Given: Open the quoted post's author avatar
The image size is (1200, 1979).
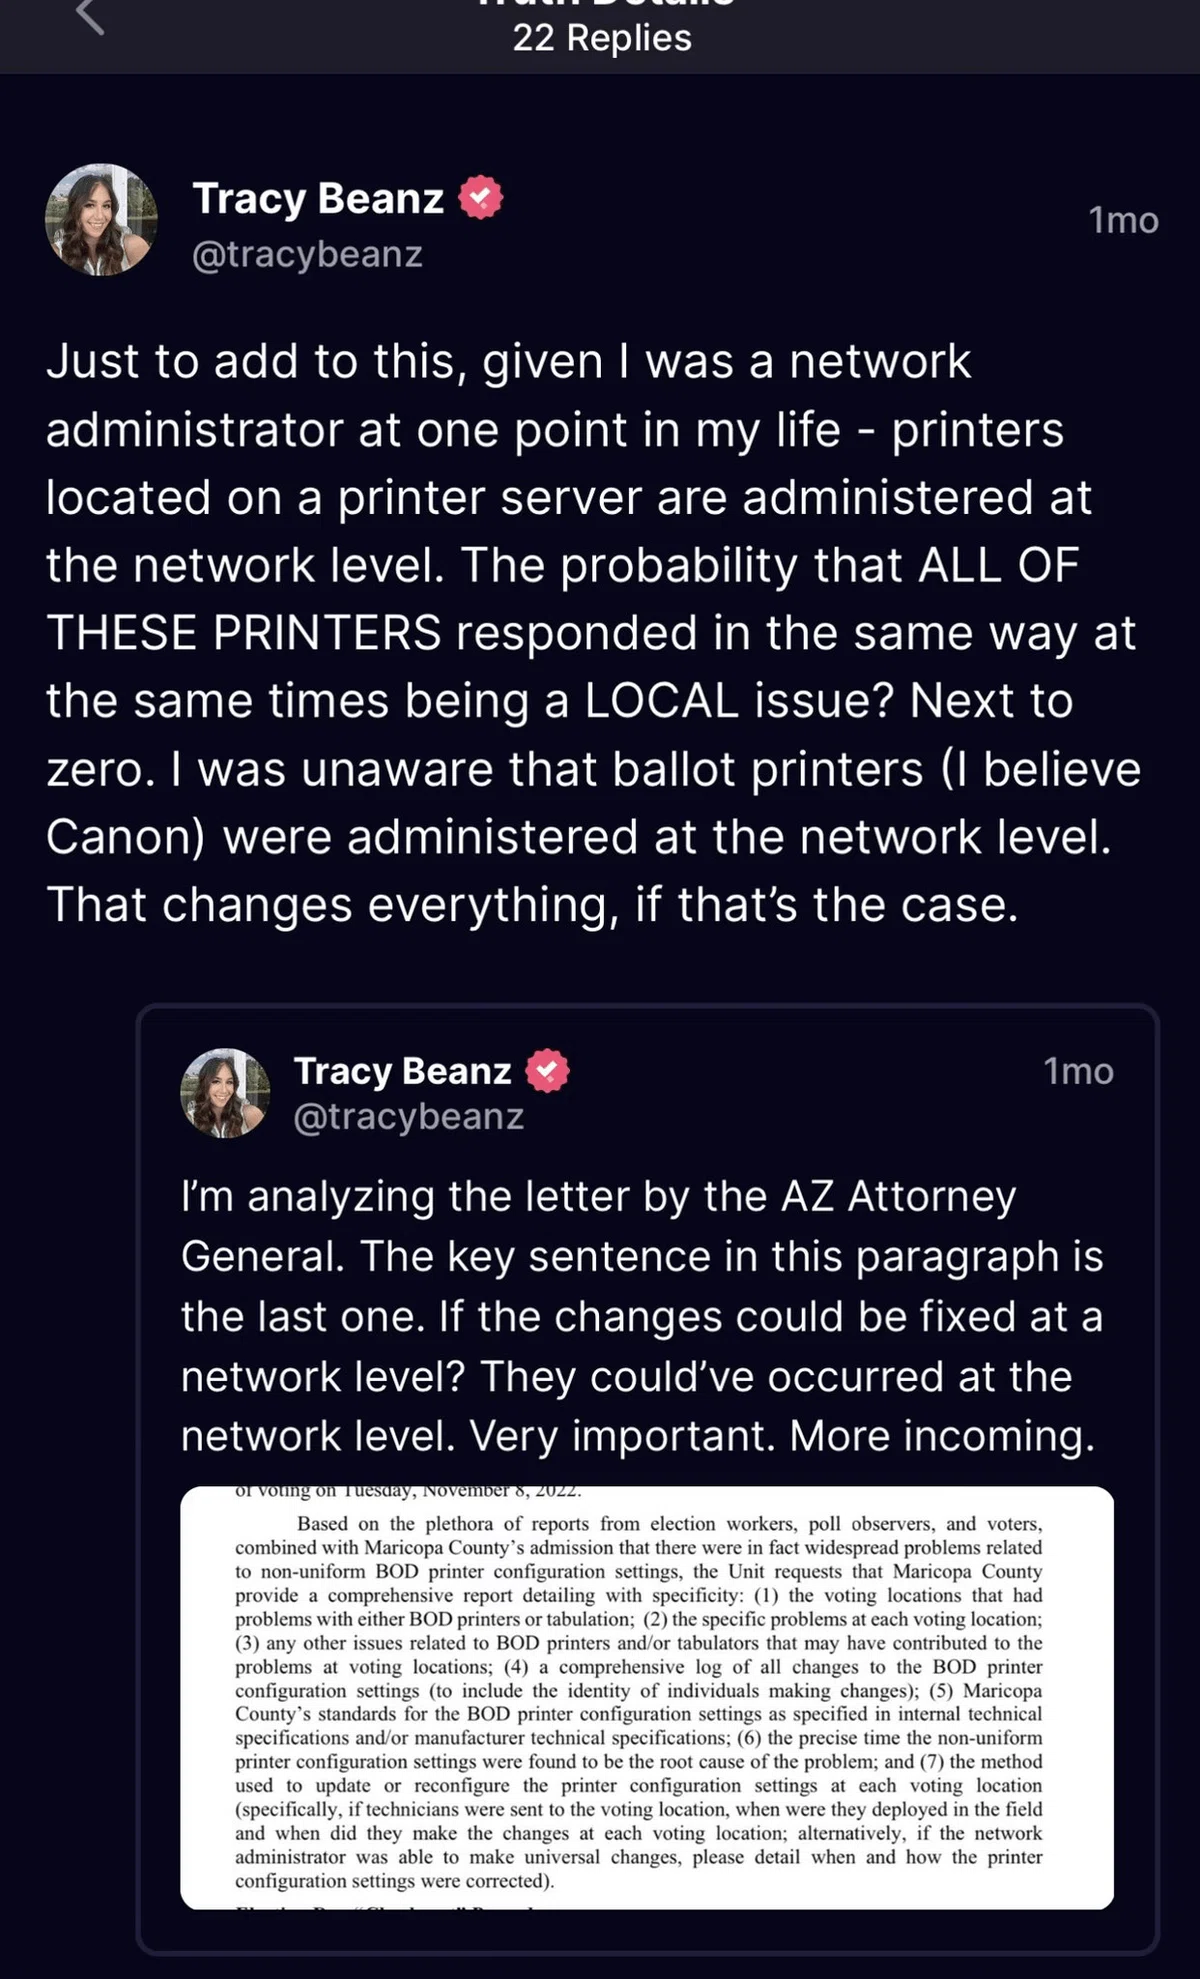Looking at the screenshot, I should [225, 1093].
